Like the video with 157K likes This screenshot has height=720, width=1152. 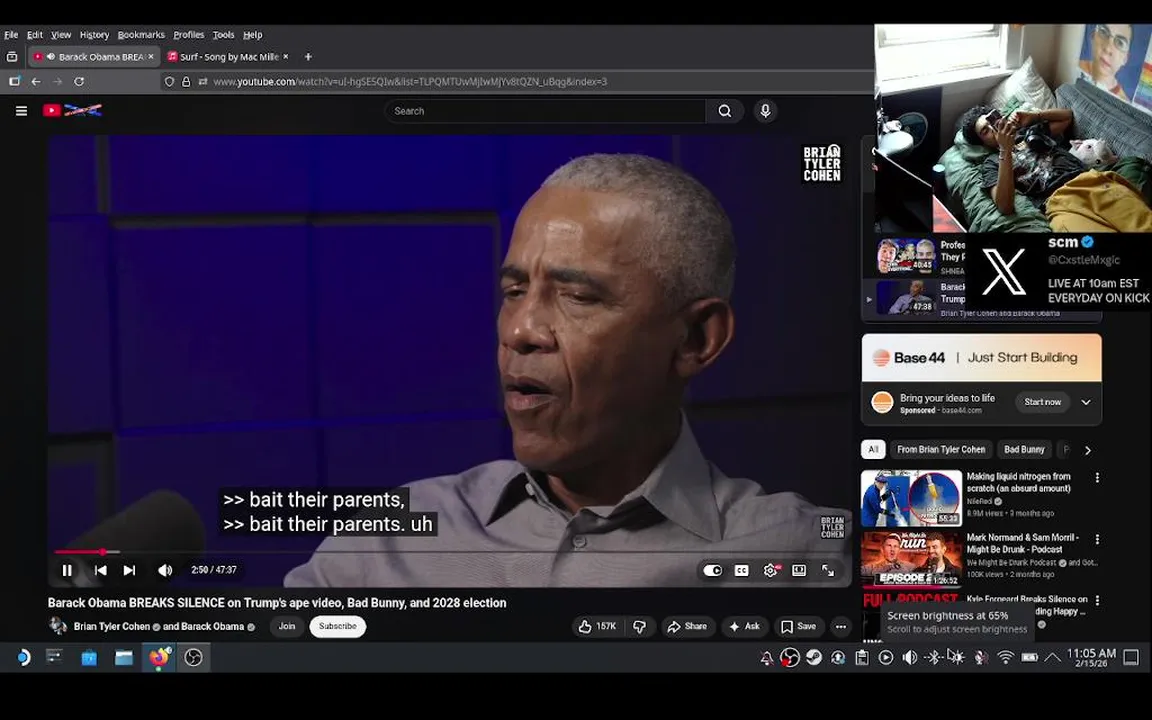click(597, 627)
